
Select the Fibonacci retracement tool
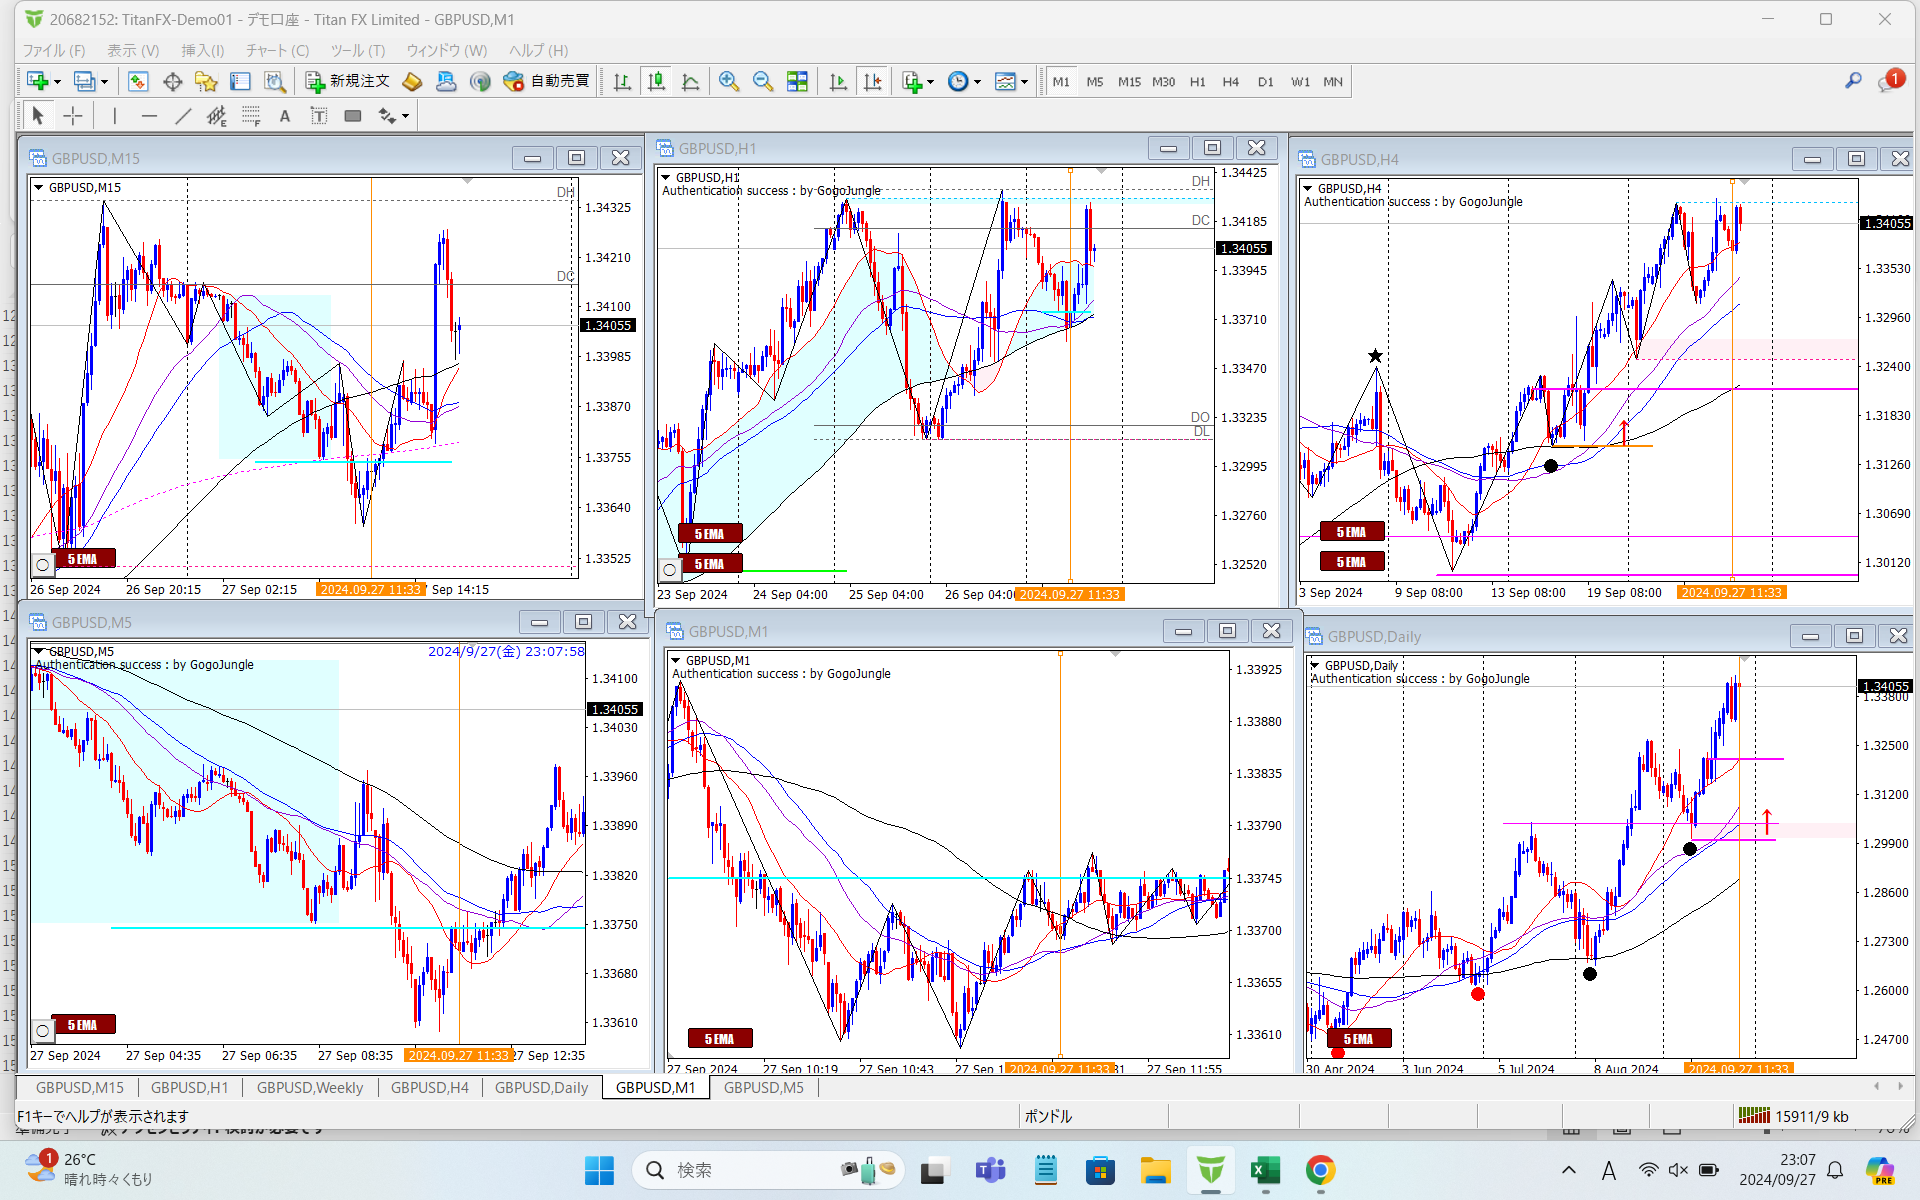[251, 116]
